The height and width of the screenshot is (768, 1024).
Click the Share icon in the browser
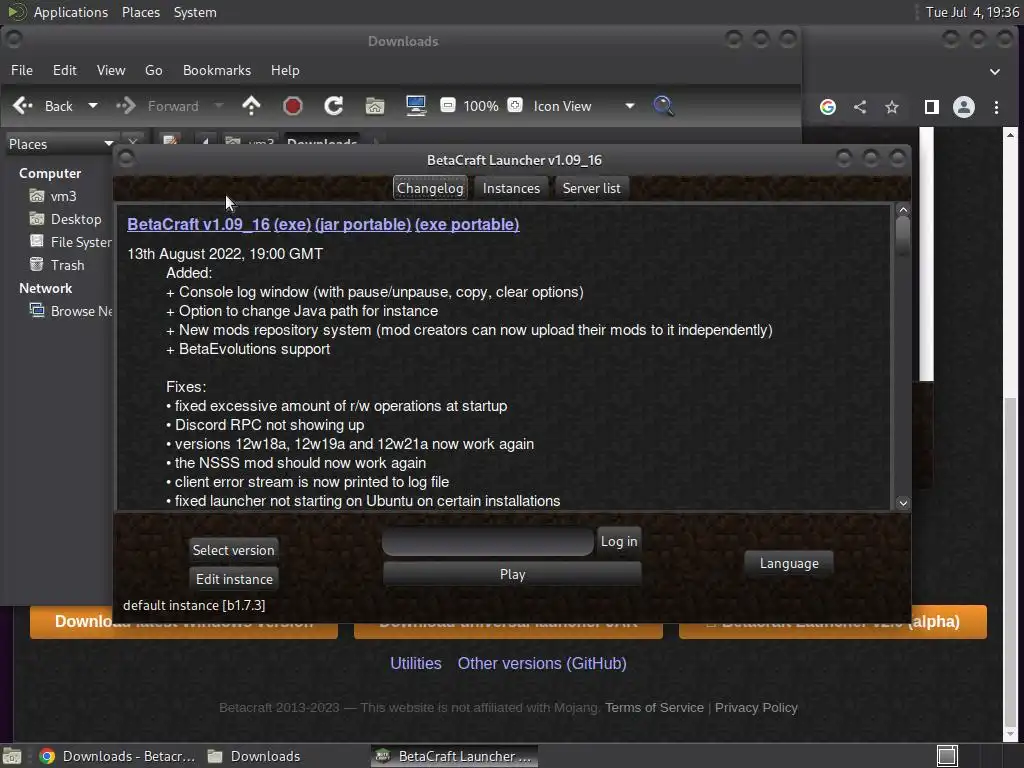860,107
